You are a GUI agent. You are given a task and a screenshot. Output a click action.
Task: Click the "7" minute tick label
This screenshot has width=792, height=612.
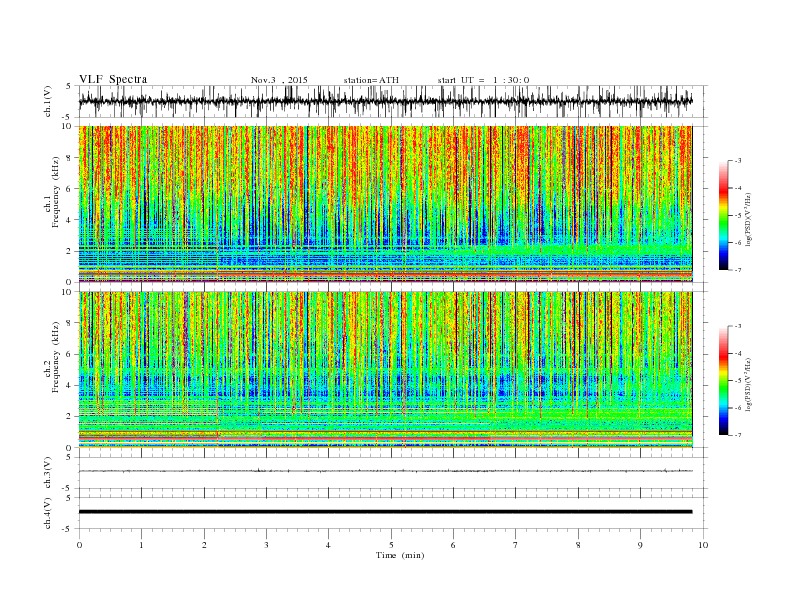[516, 545]
